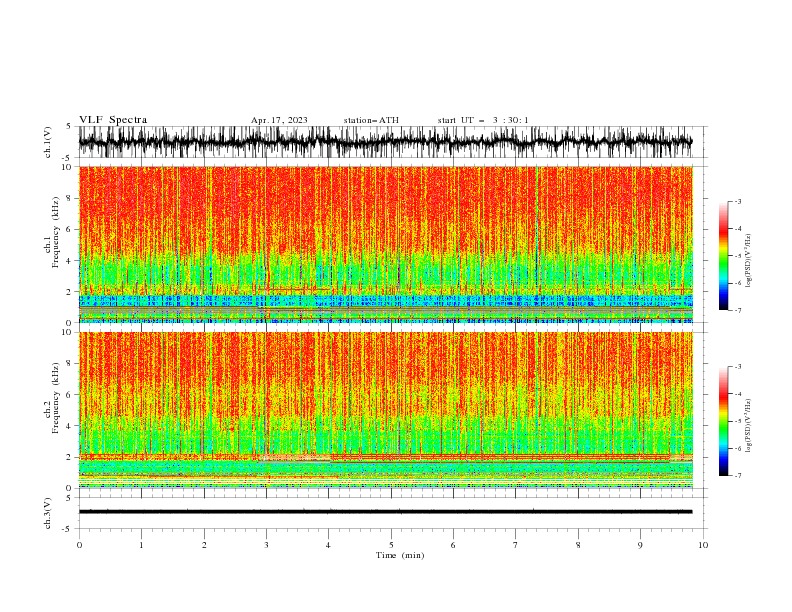This screenshot has width=792, height=612.
Task: Click the '6' kHz tick of ch.2 spectrogram
Action: click(69, 394)
